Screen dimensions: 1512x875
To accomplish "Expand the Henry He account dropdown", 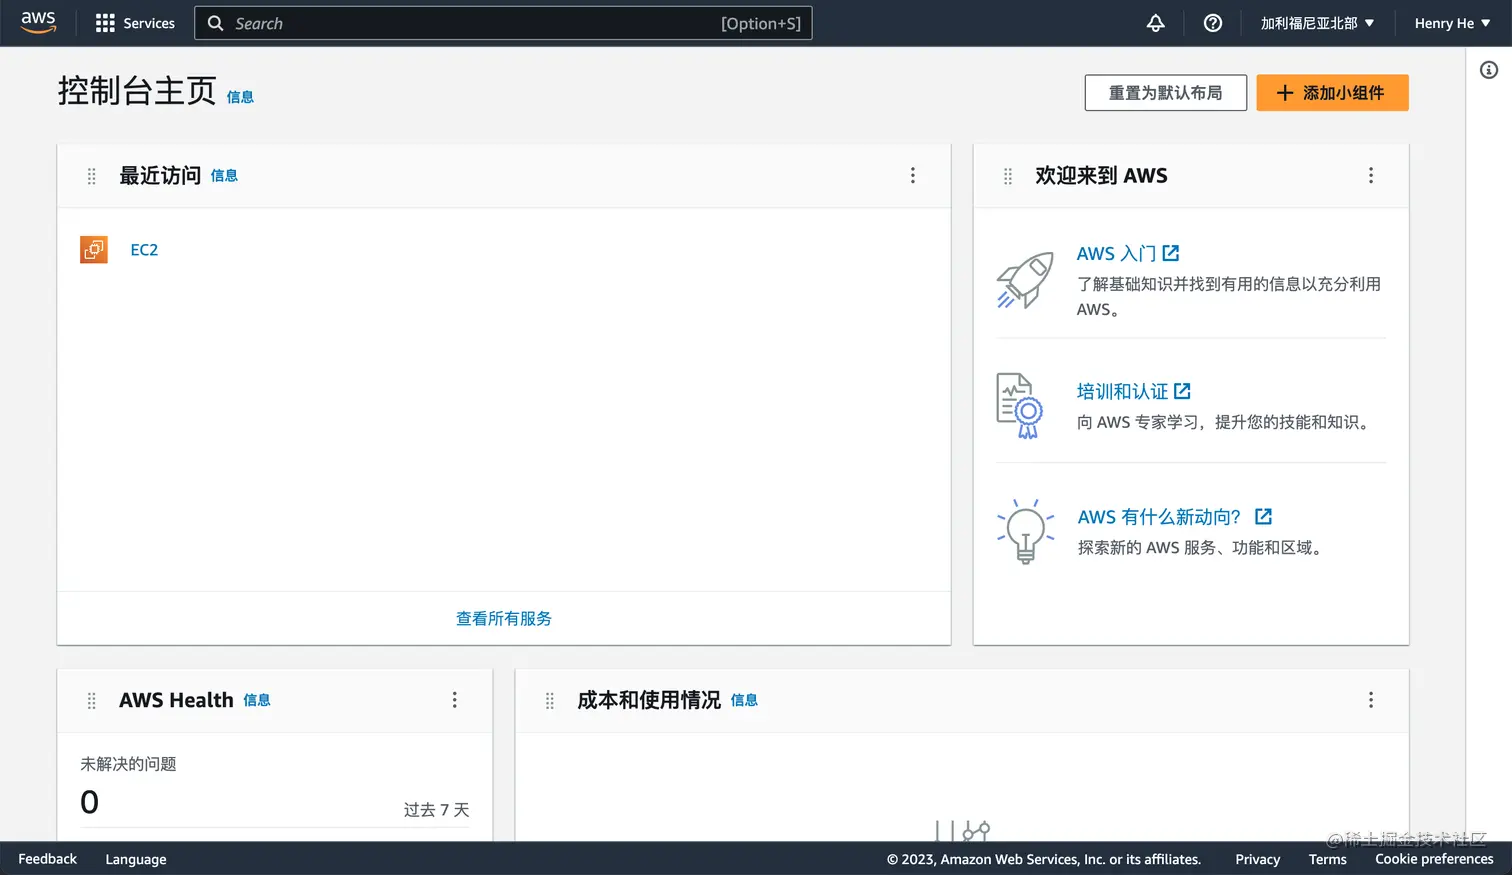I will pos(1452,23).
